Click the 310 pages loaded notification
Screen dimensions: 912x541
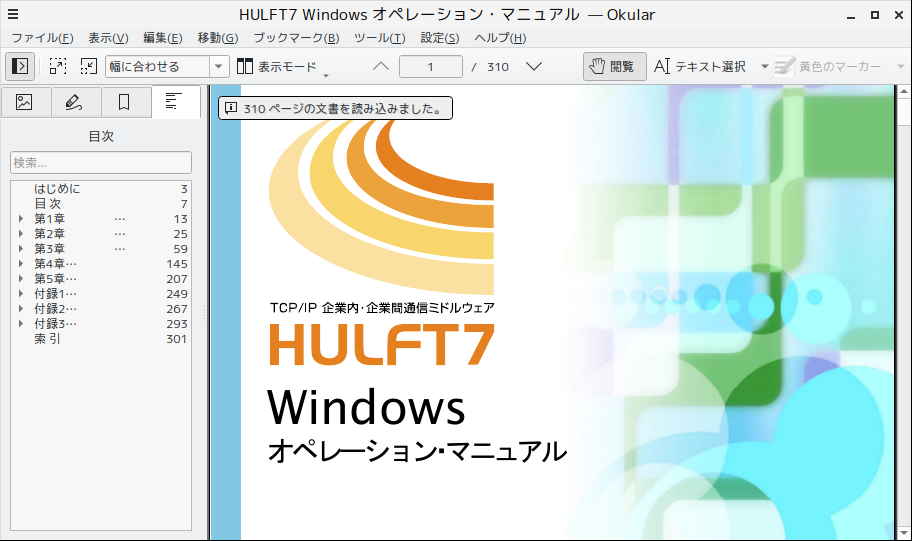[335, 108]
